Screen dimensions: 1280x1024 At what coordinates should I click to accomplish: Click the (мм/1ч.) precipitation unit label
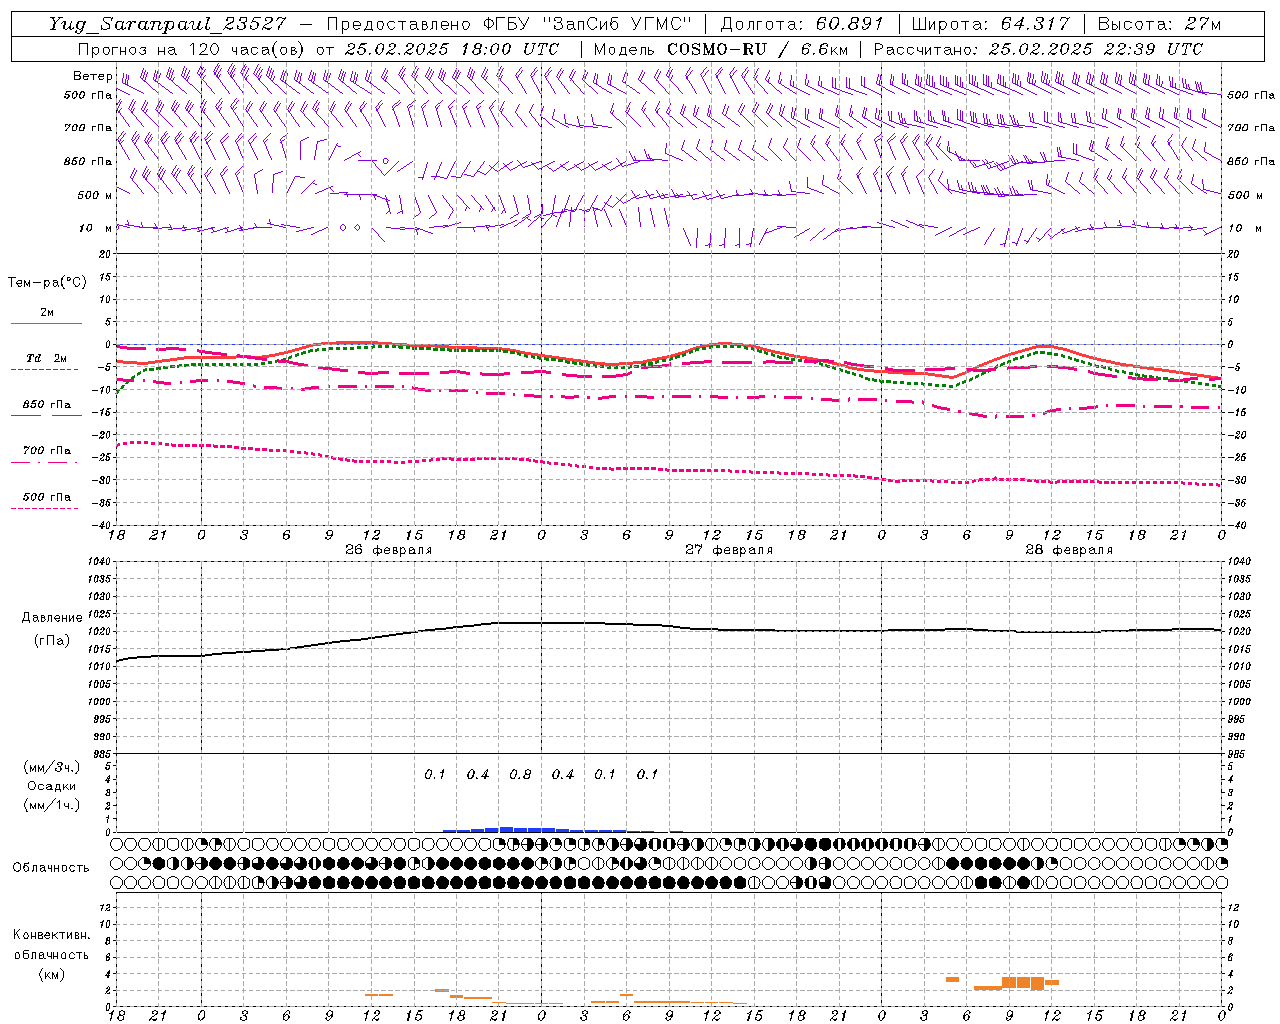(51, 805)
